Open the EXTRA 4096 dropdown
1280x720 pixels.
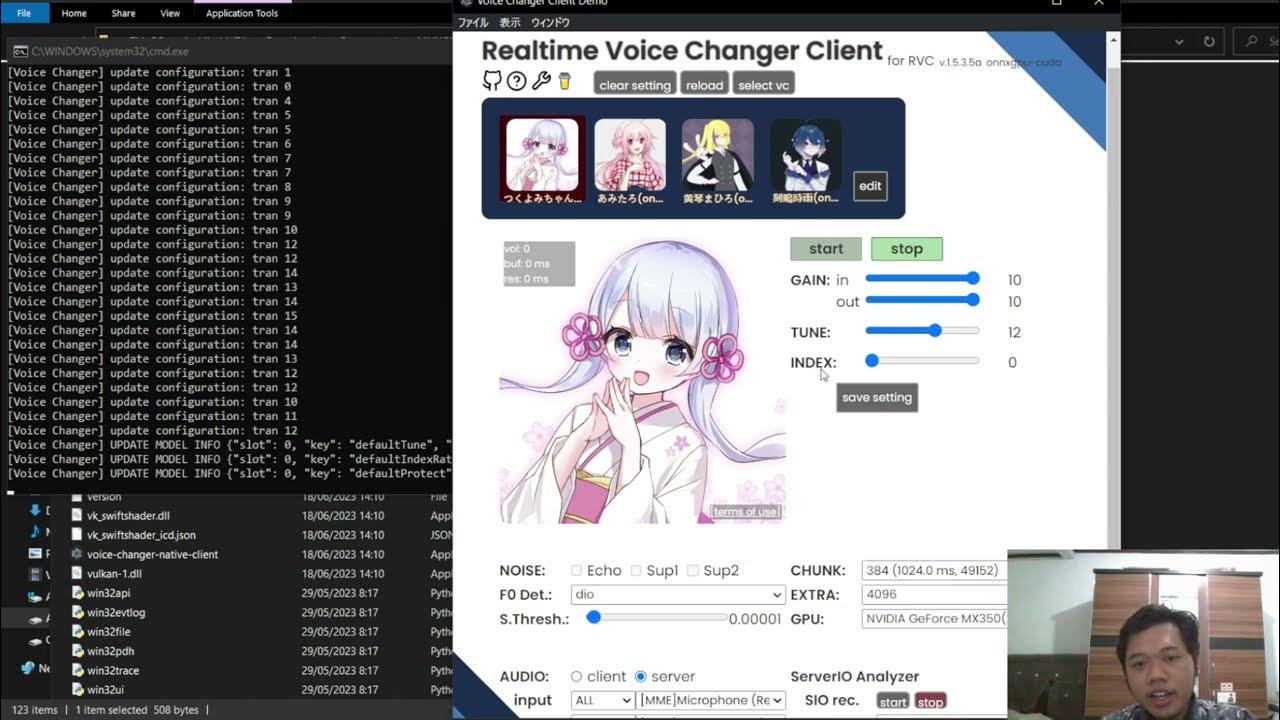tap(934, 594)
